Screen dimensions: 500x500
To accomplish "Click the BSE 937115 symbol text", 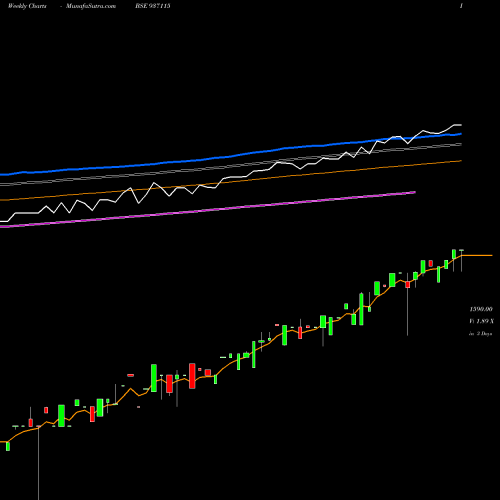I will click(x=153, y=6).
